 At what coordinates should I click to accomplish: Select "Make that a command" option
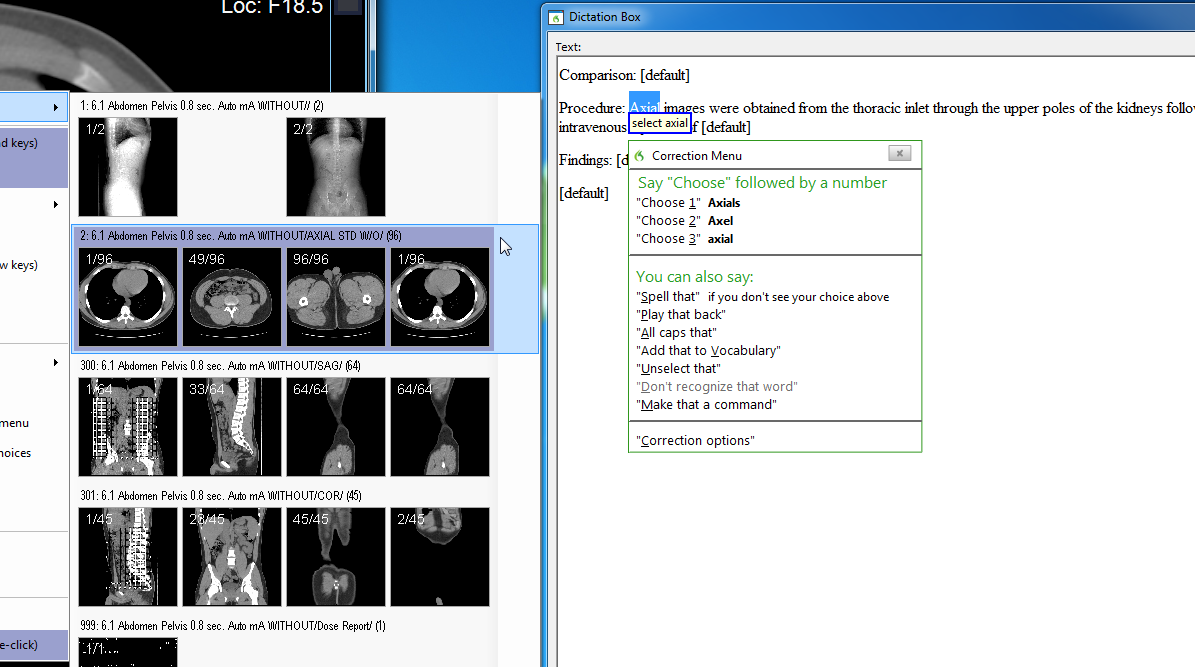[706, 405]
